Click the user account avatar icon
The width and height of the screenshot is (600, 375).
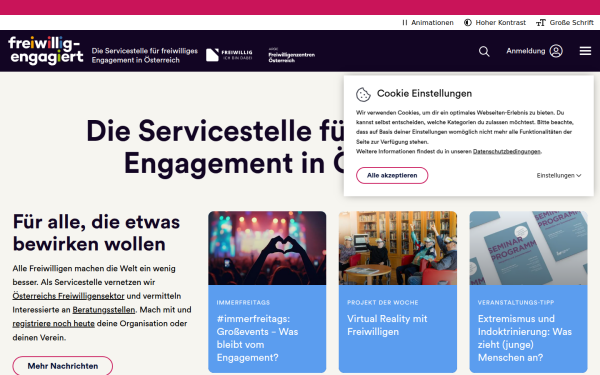(x=556, y=51)
